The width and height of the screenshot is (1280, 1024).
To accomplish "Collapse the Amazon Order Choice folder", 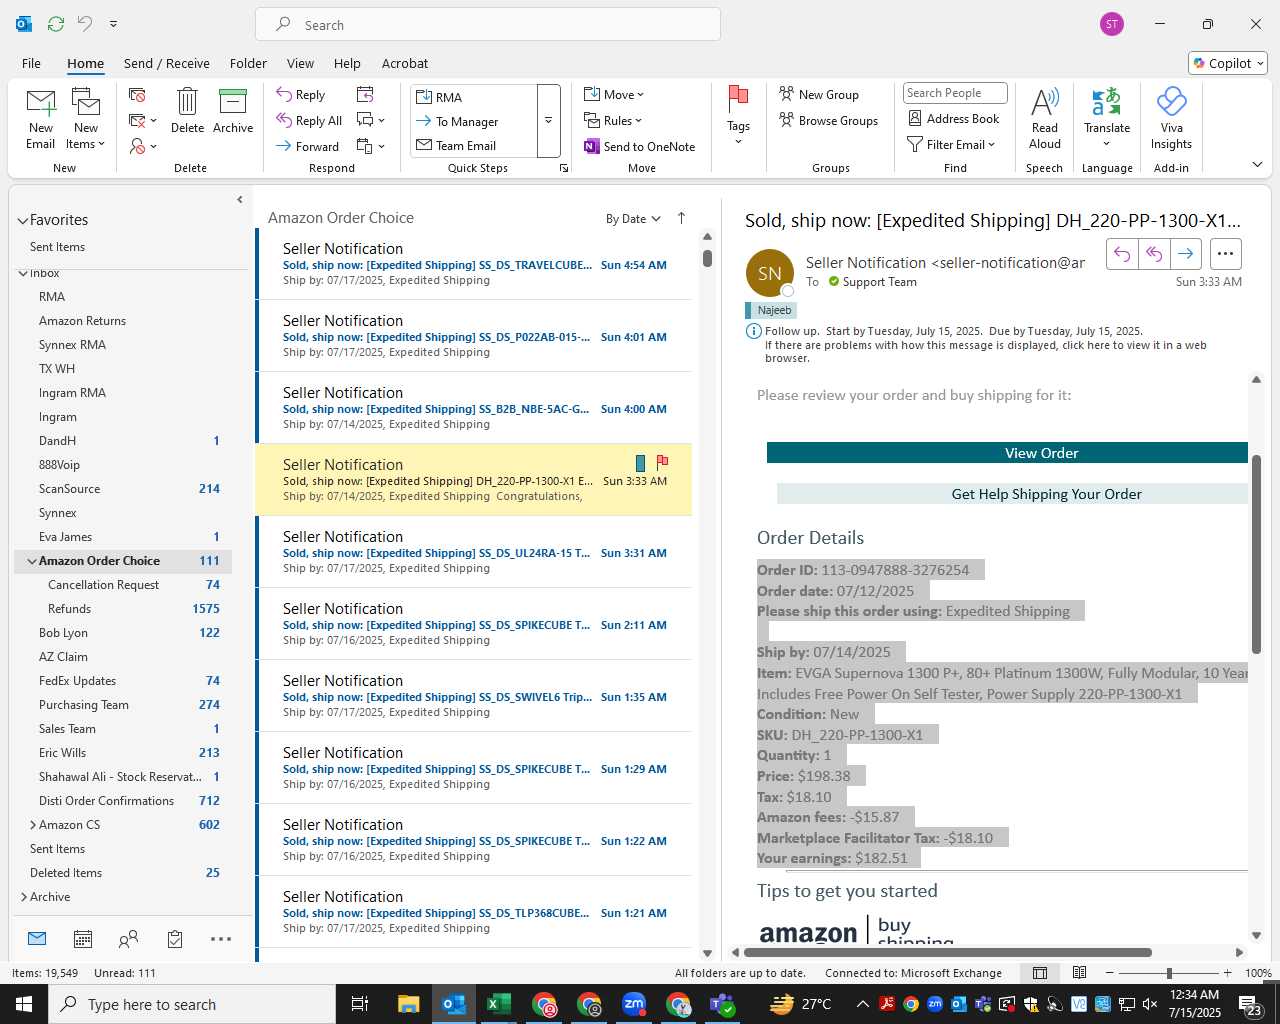I will pos(32,561).
